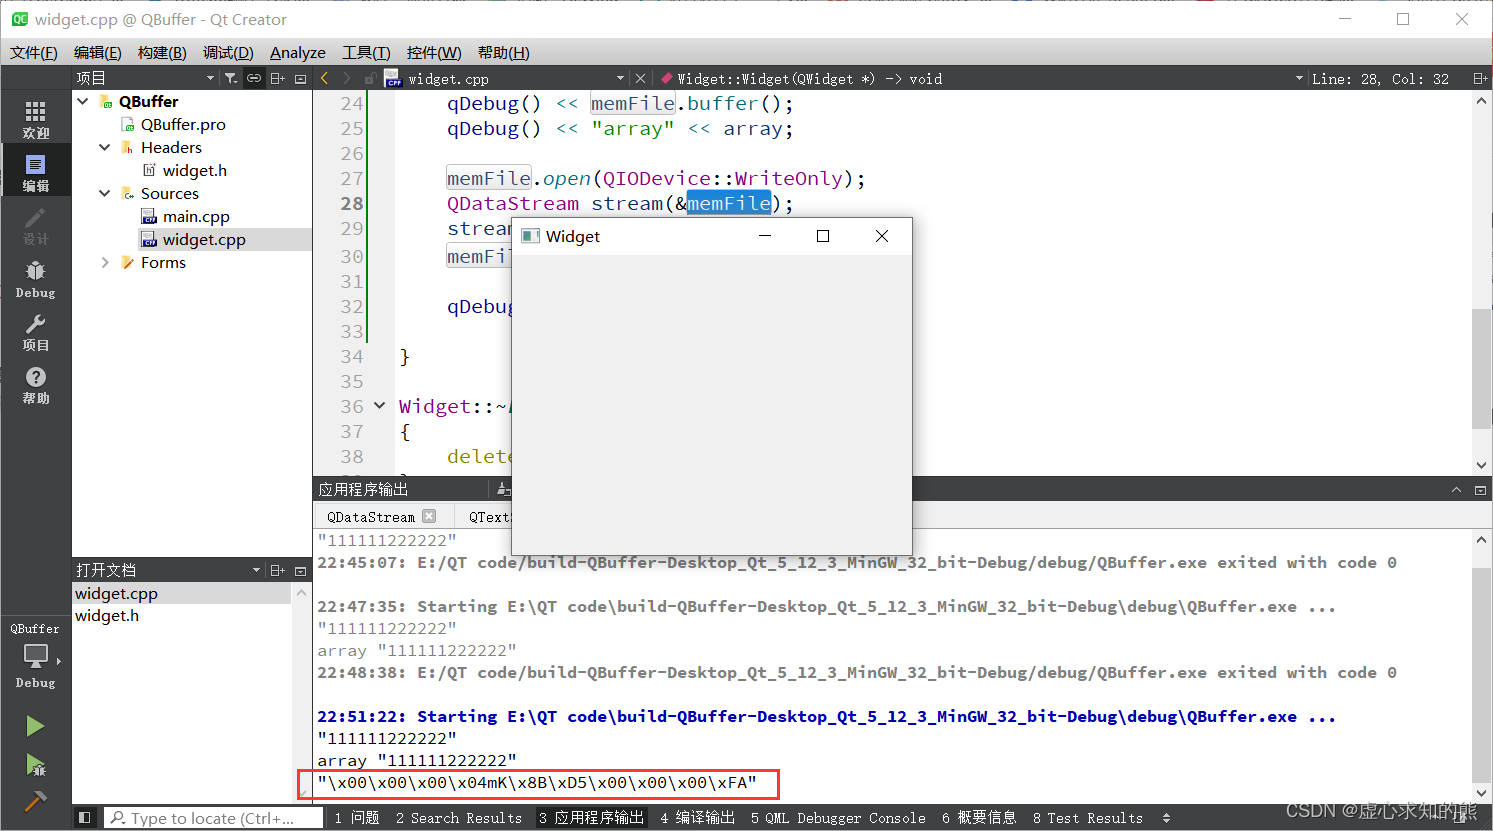The width and height of the screenshot is (1493, 831).
Task: Select QBuffer.pro in the project tree
Action: (x=183, y=124)
